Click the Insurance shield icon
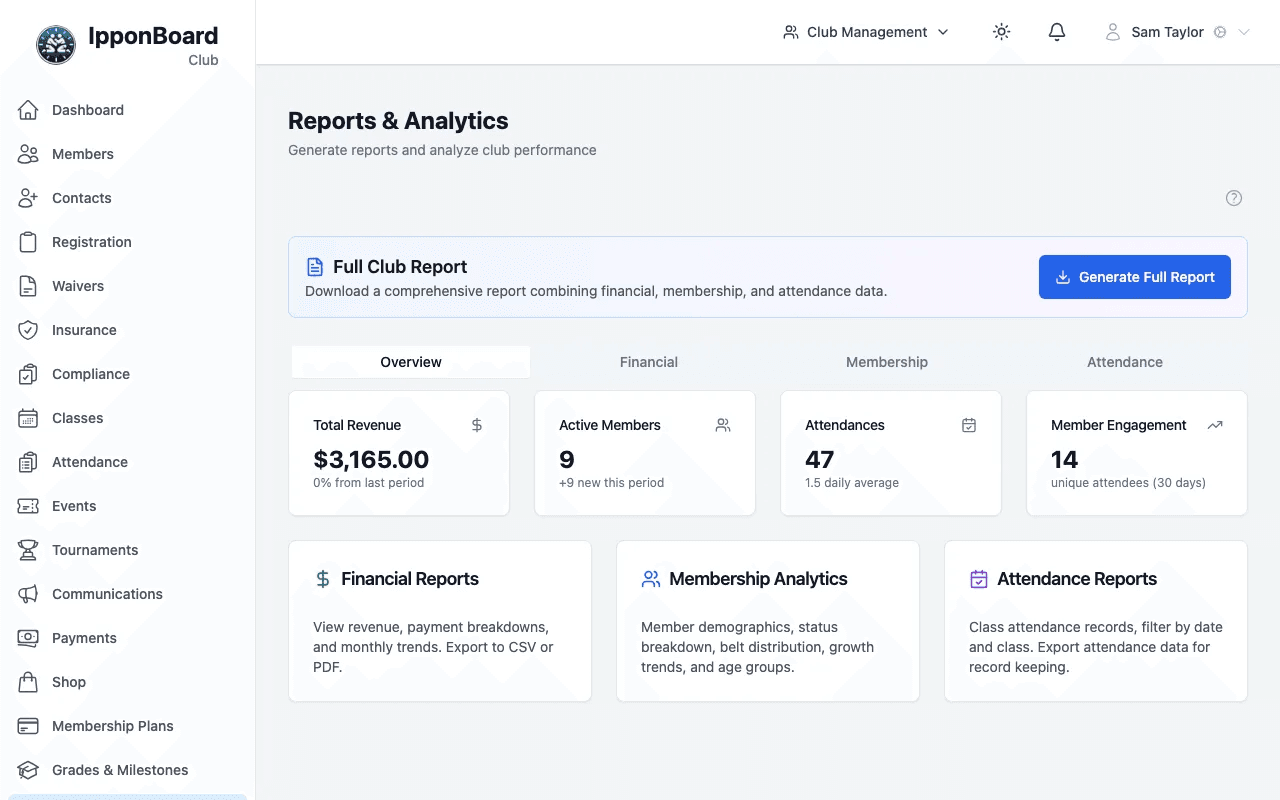This screenshot has width=1280, height=800. (28, 330)
